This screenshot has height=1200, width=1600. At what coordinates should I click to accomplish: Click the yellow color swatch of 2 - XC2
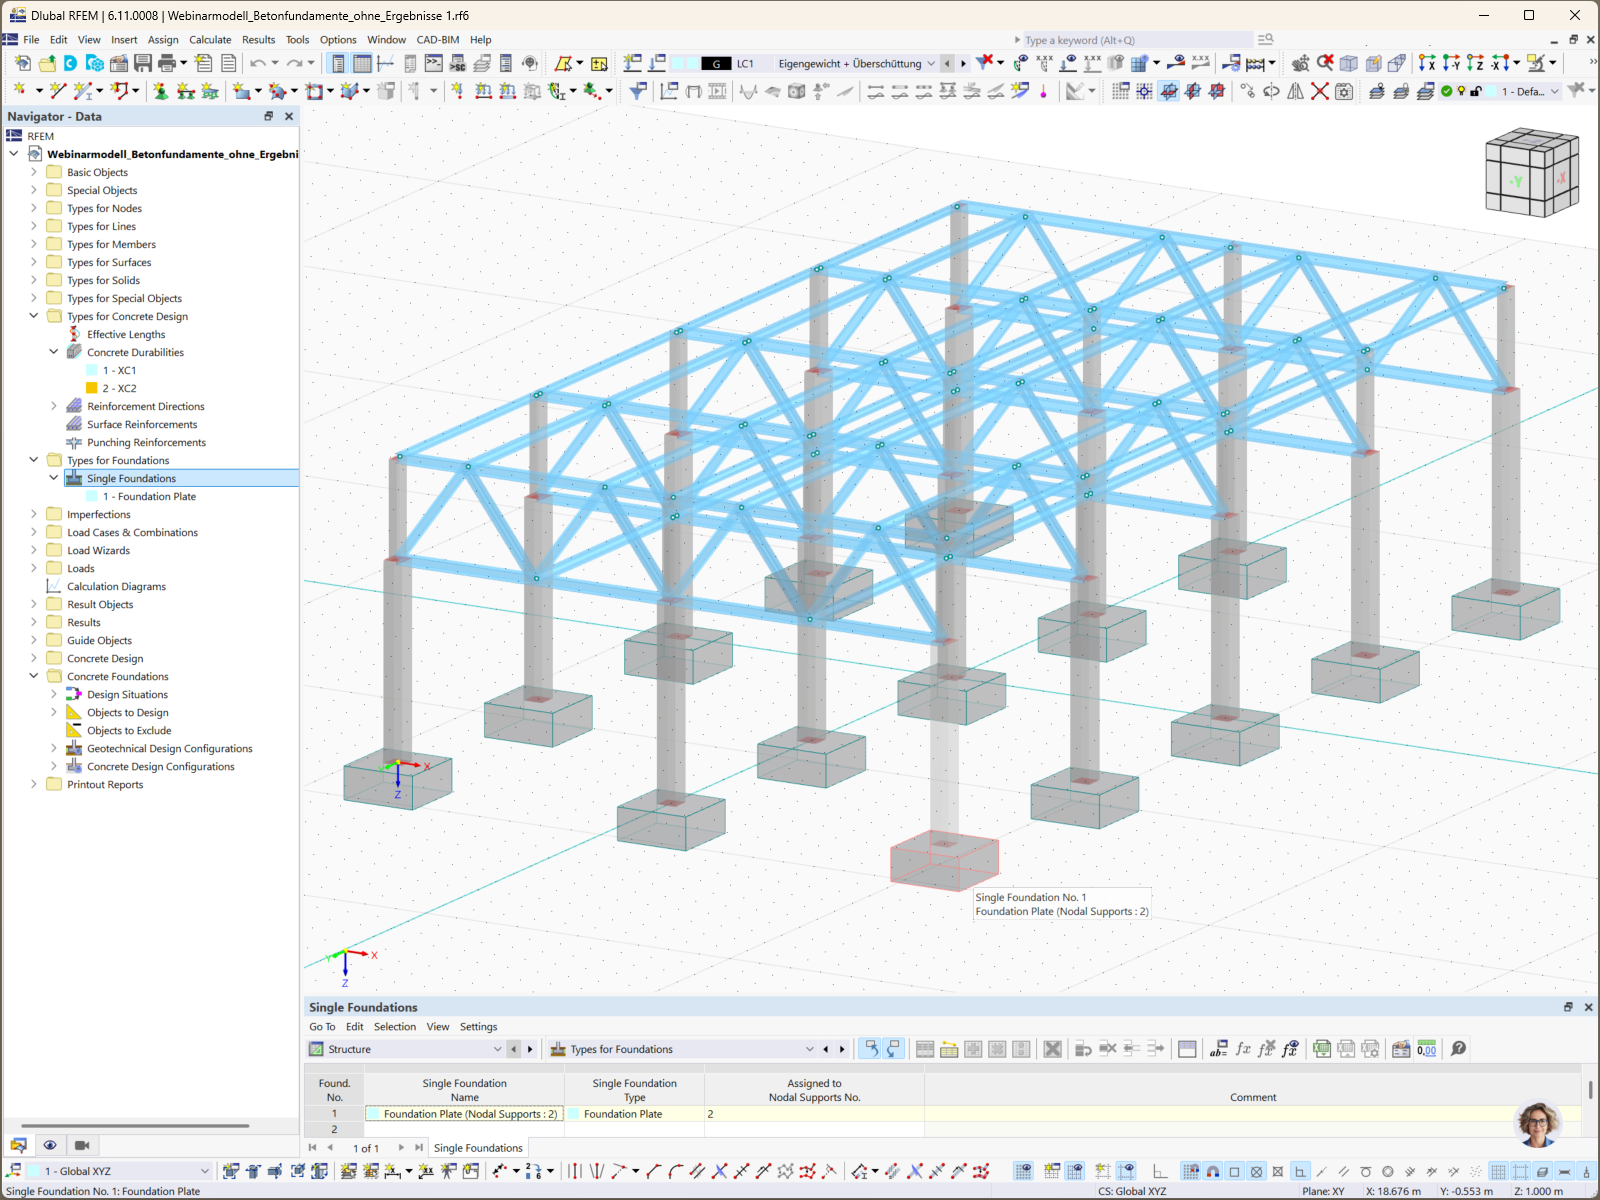(x=92, y=388)
